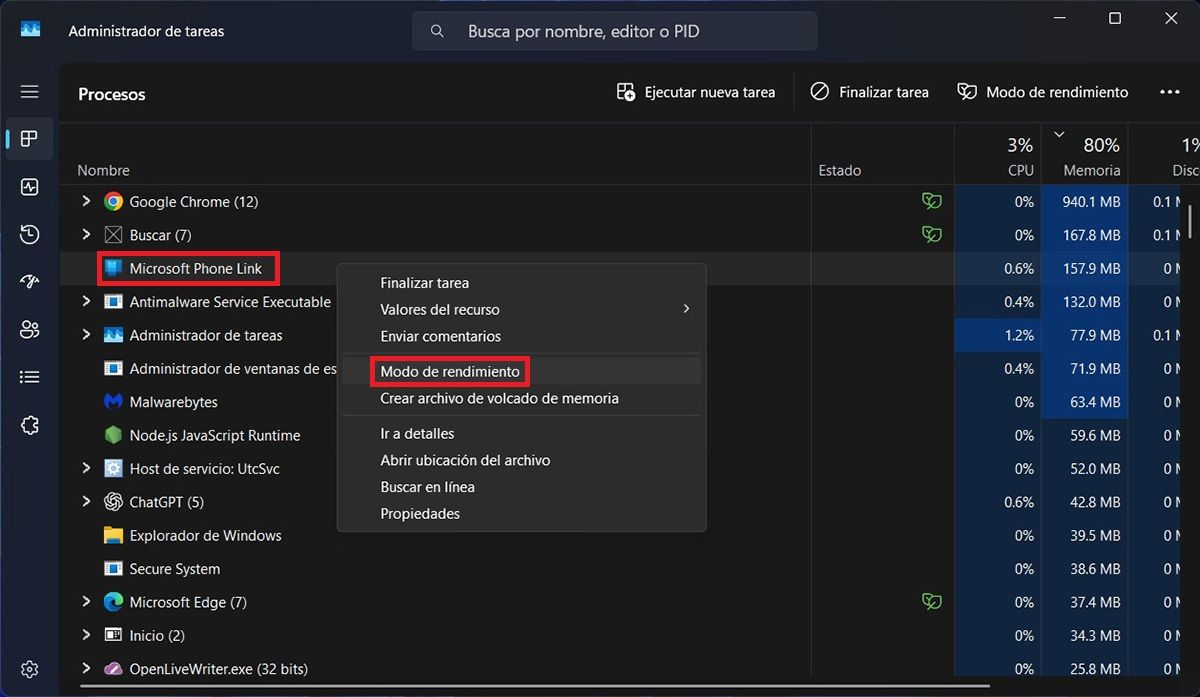Screen dimensions: 1200x697
Task: Click the Microsoft Edge process icon
Action: pos(113,602)
